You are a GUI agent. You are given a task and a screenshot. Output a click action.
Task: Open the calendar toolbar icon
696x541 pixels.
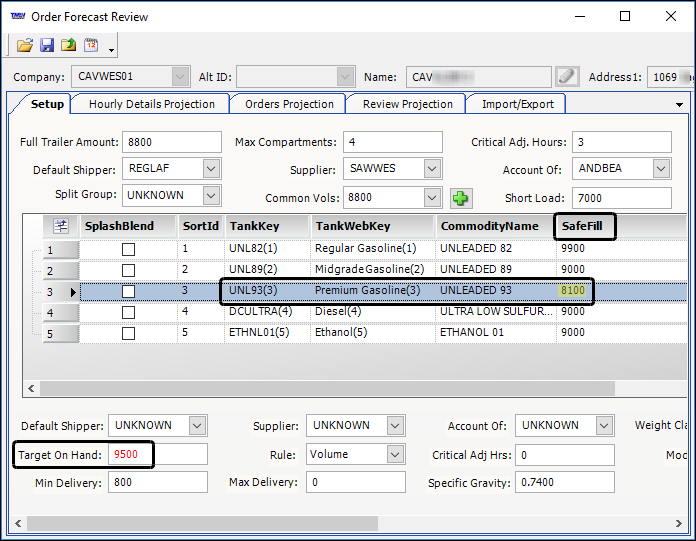pos(91,45)
